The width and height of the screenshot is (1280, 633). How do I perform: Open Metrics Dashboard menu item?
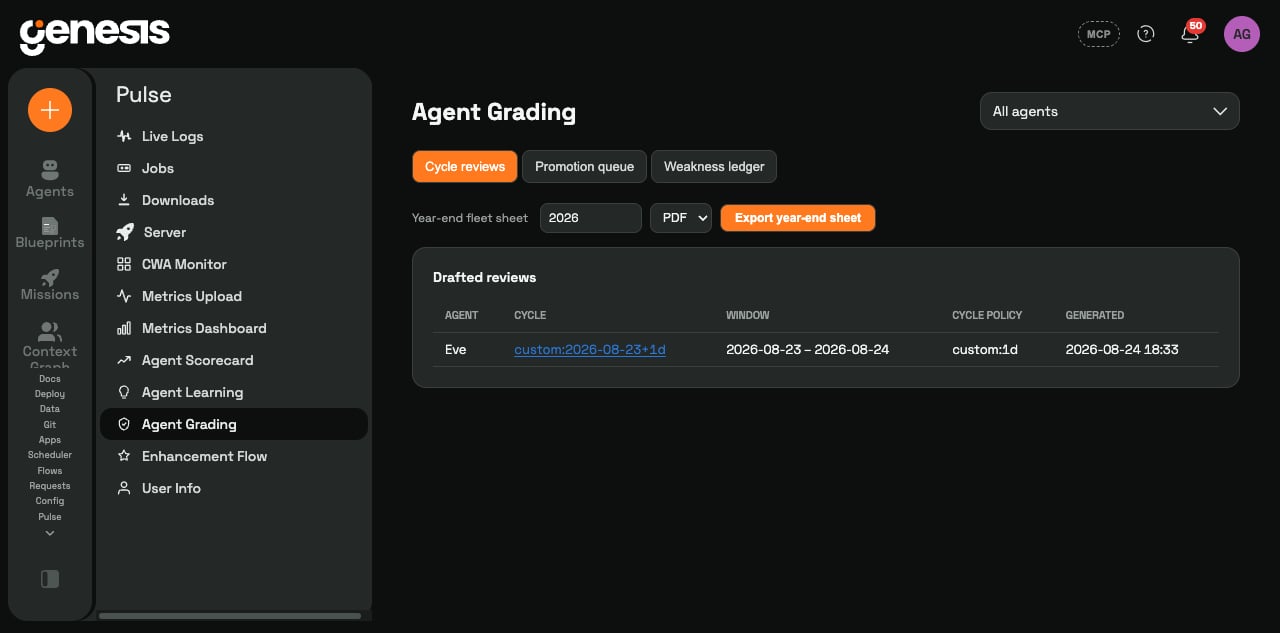click(234, 328)
